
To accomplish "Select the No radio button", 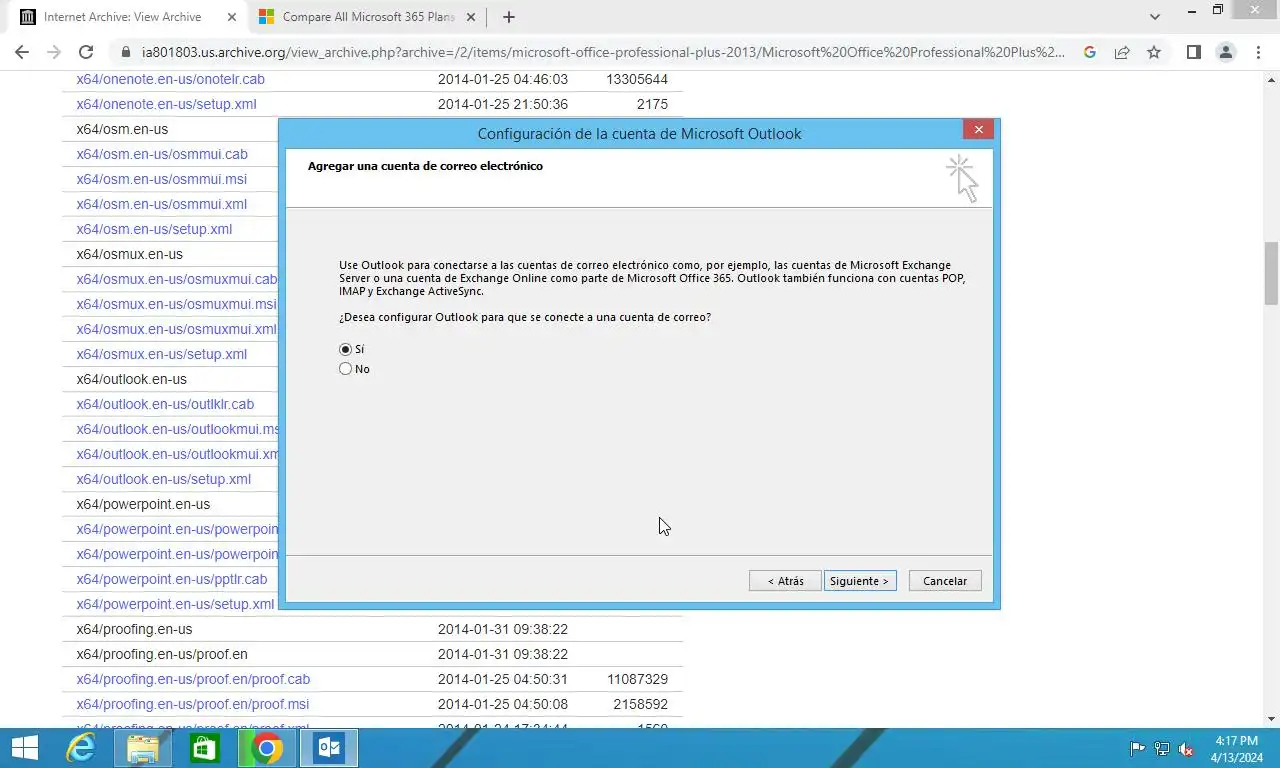I will pos(346,369).
